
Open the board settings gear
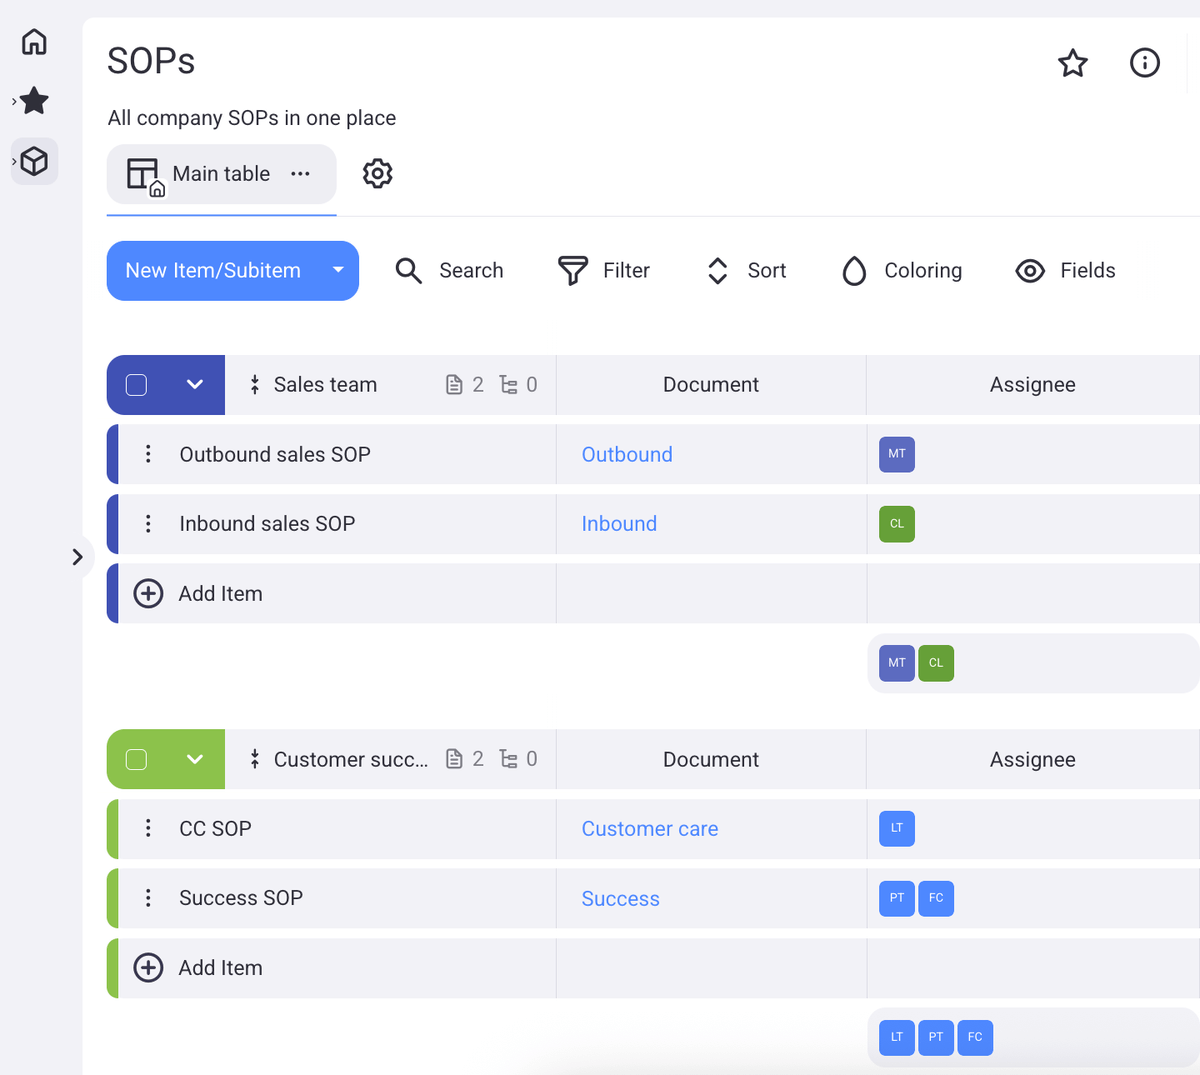377,172
